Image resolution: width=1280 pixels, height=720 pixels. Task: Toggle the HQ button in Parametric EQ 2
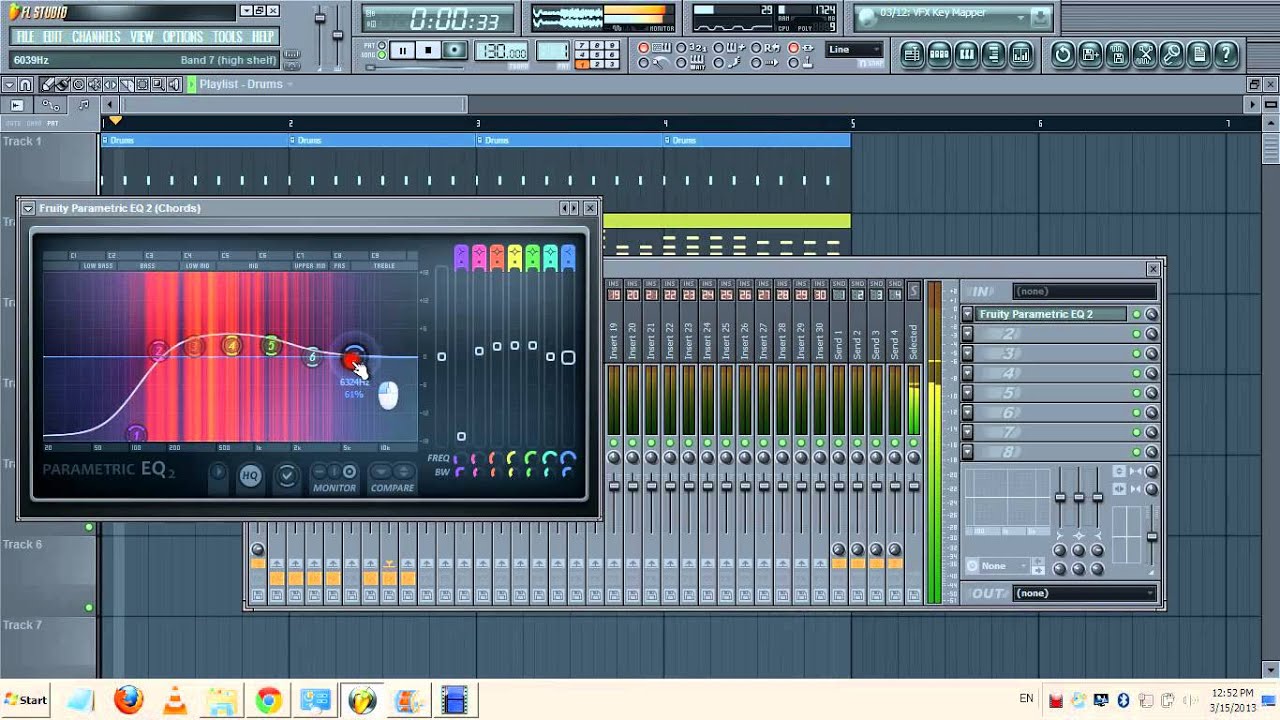[x=250, y=476]
